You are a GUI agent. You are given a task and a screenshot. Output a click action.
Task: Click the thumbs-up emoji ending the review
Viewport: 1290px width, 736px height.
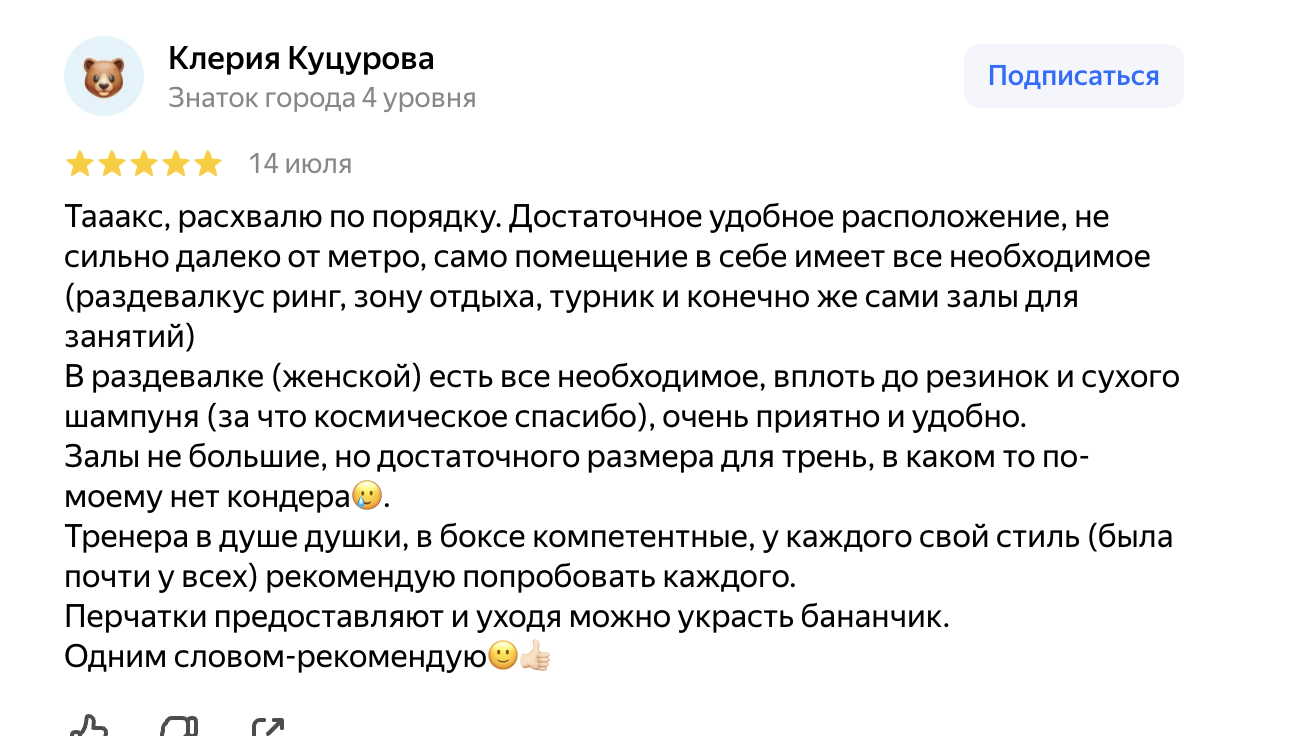tap(535, 657)
